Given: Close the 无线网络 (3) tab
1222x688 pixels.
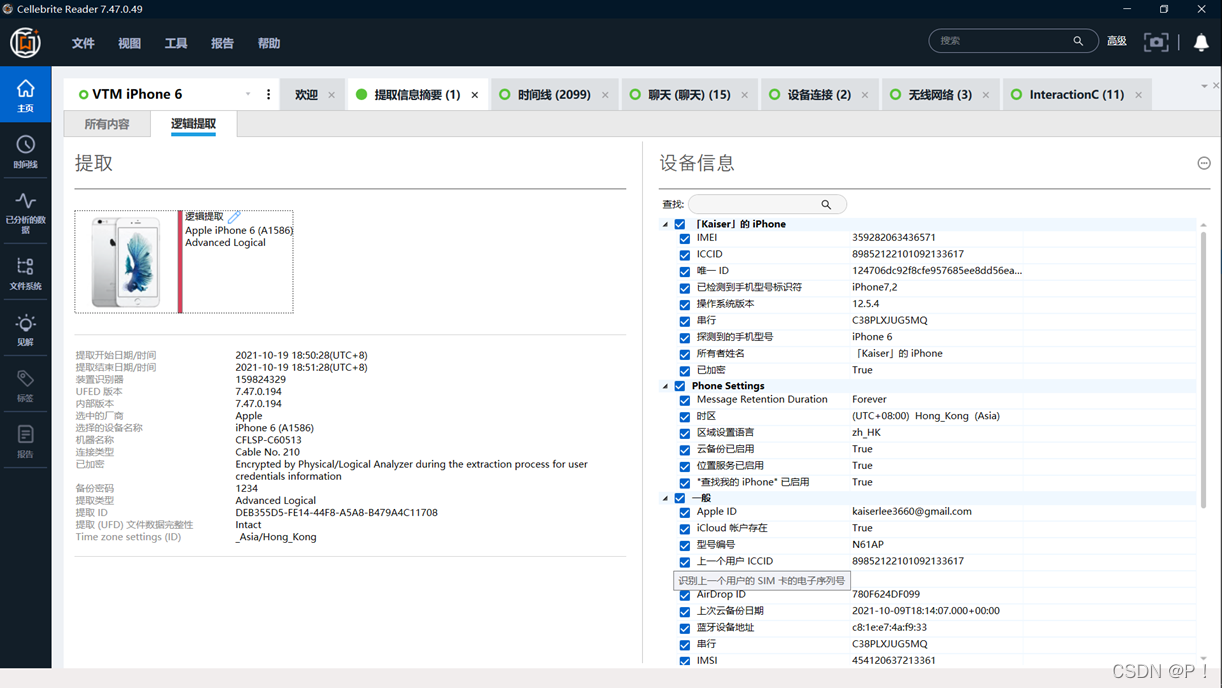Looking at the screenshot, I should tap(986, 95).
